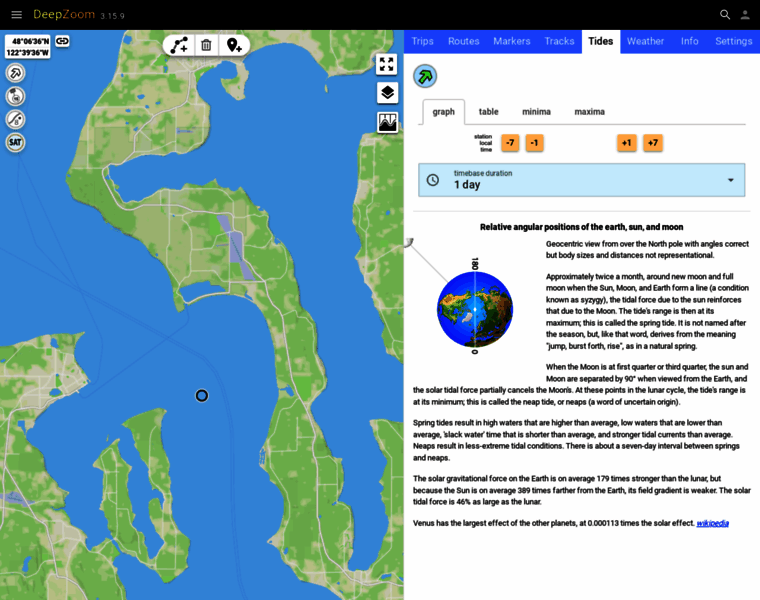This screenshot has width=760, height=600.
Task: Switch to the Tracks tab
Action: [x=559, y=41]
